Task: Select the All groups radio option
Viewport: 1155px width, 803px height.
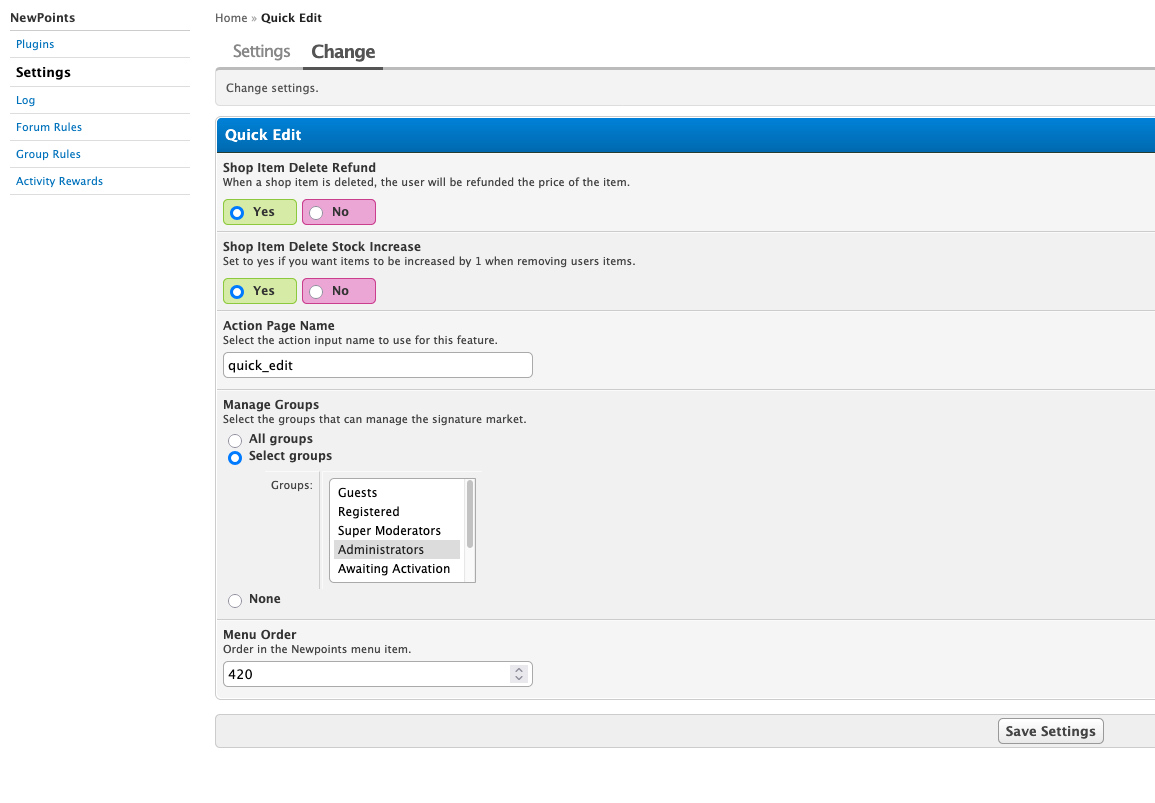Action: [x=235, y=440]
